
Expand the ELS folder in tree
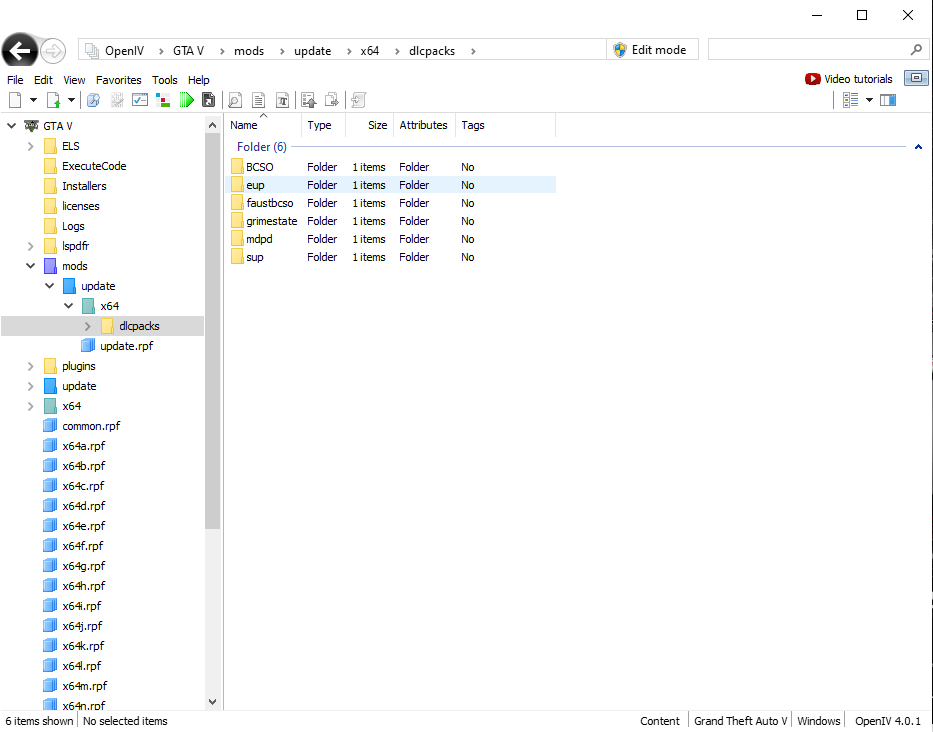31,146
